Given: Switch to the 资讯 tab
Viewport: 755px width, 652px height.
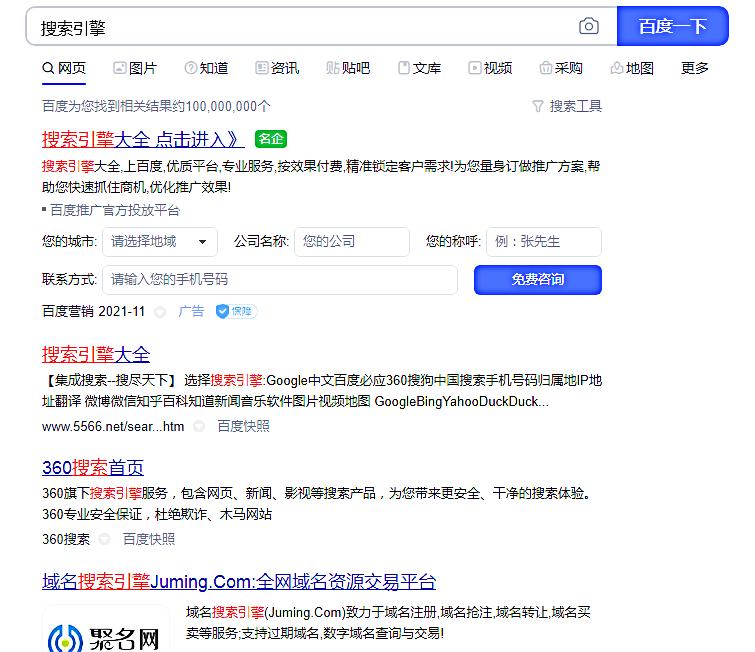Looking at the screenshot, I should (x=277, y=68).
